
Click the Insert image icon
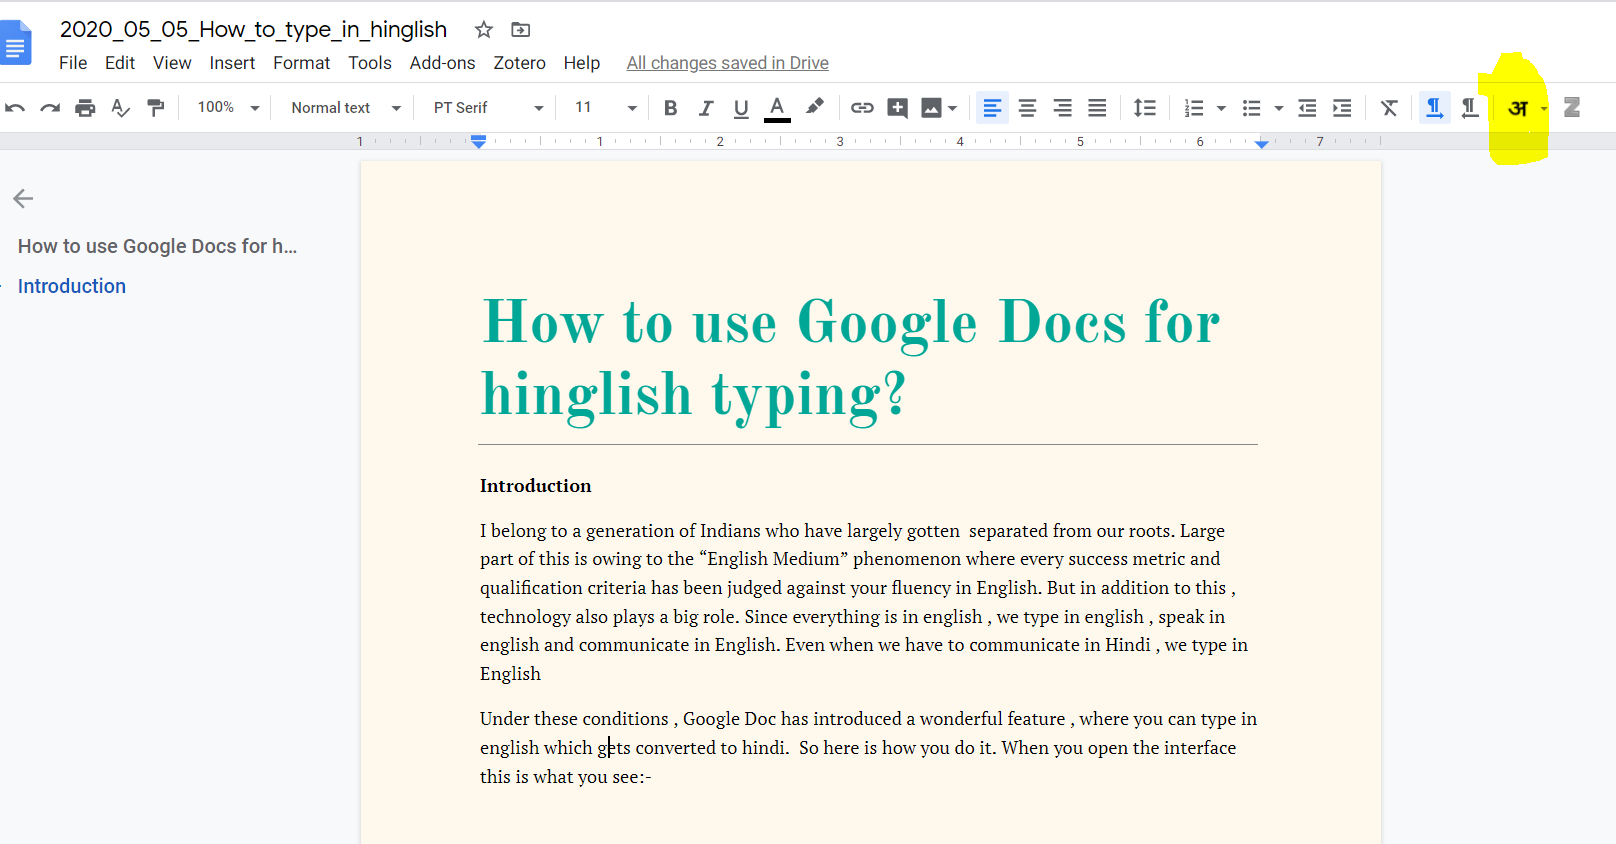[x=931, y=108]
